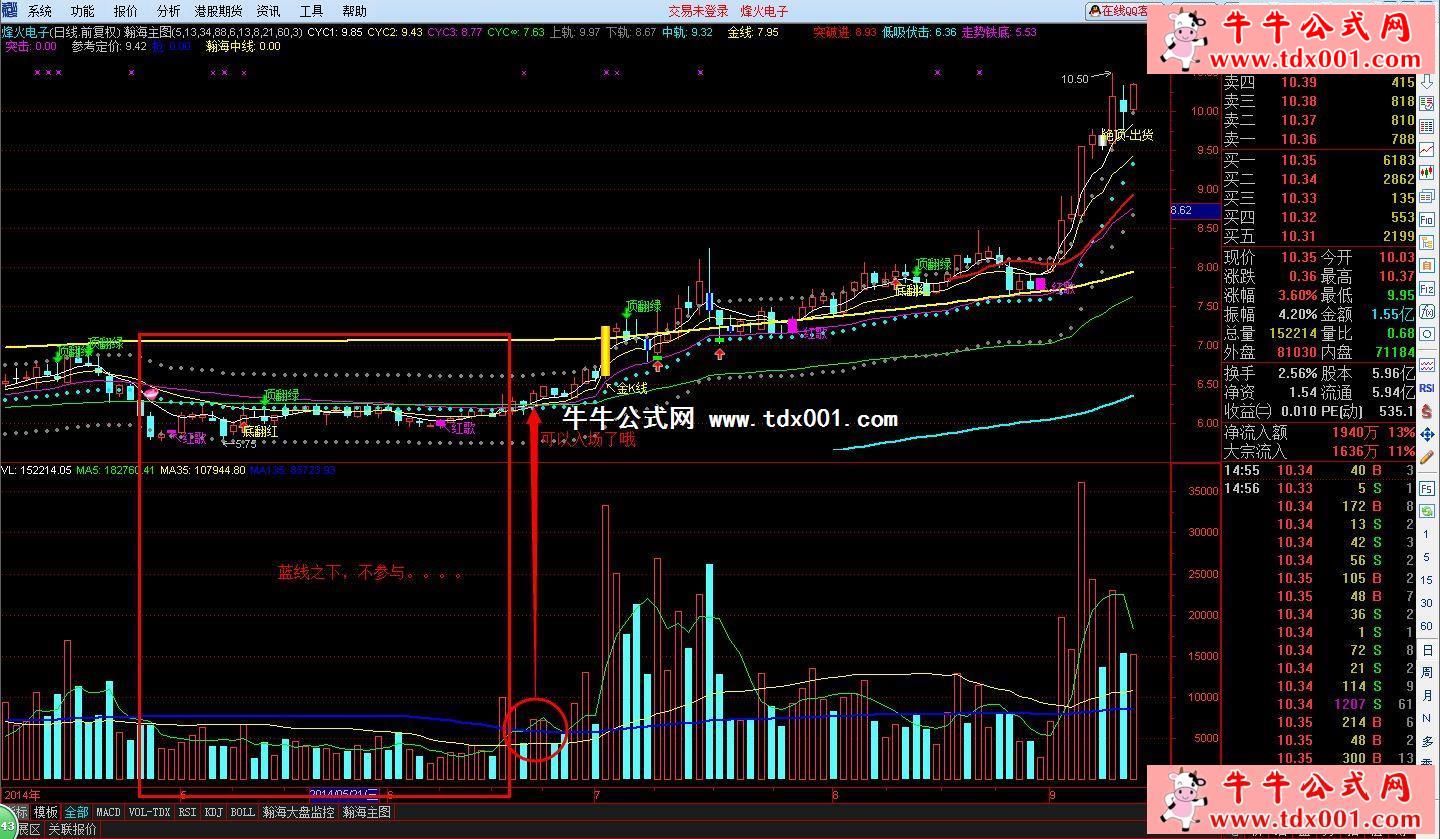Select the MACD indicator tab
The width and height of the screenshot is (1440, 839).
tap(108, 812)
